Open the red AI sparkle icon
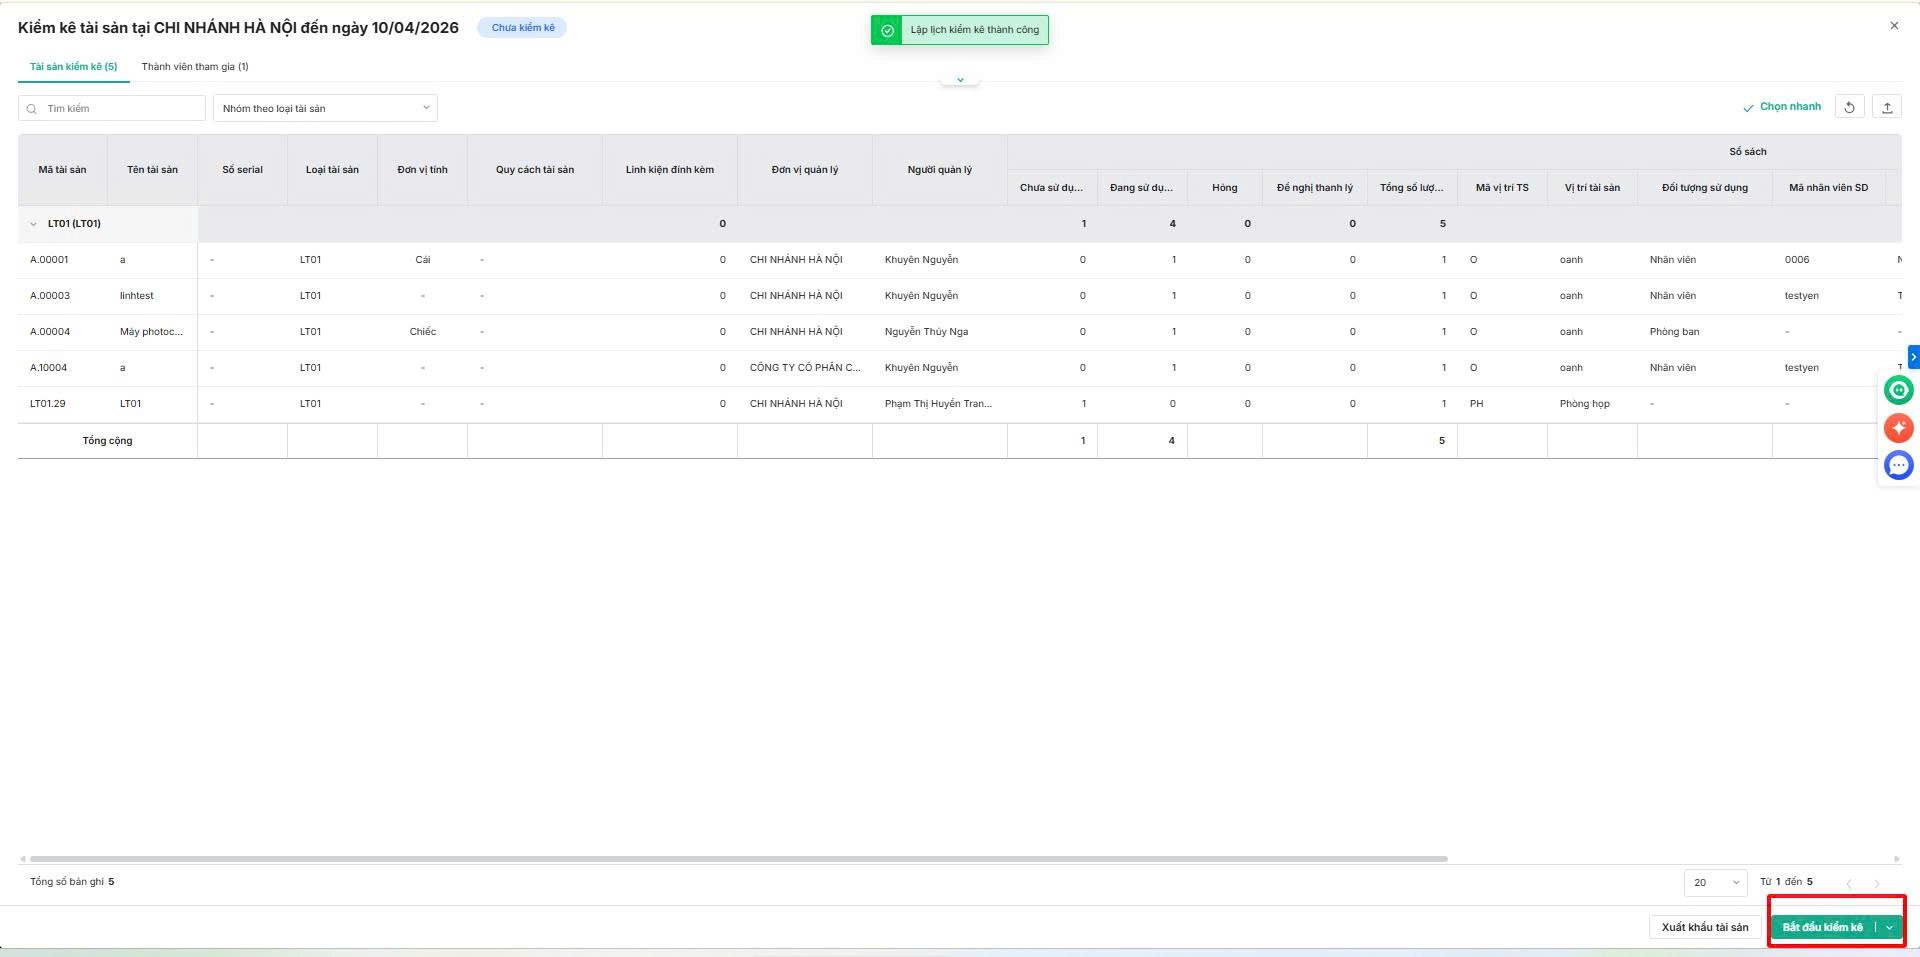Screen dimensions: 1920x957 coord(1898,428)
